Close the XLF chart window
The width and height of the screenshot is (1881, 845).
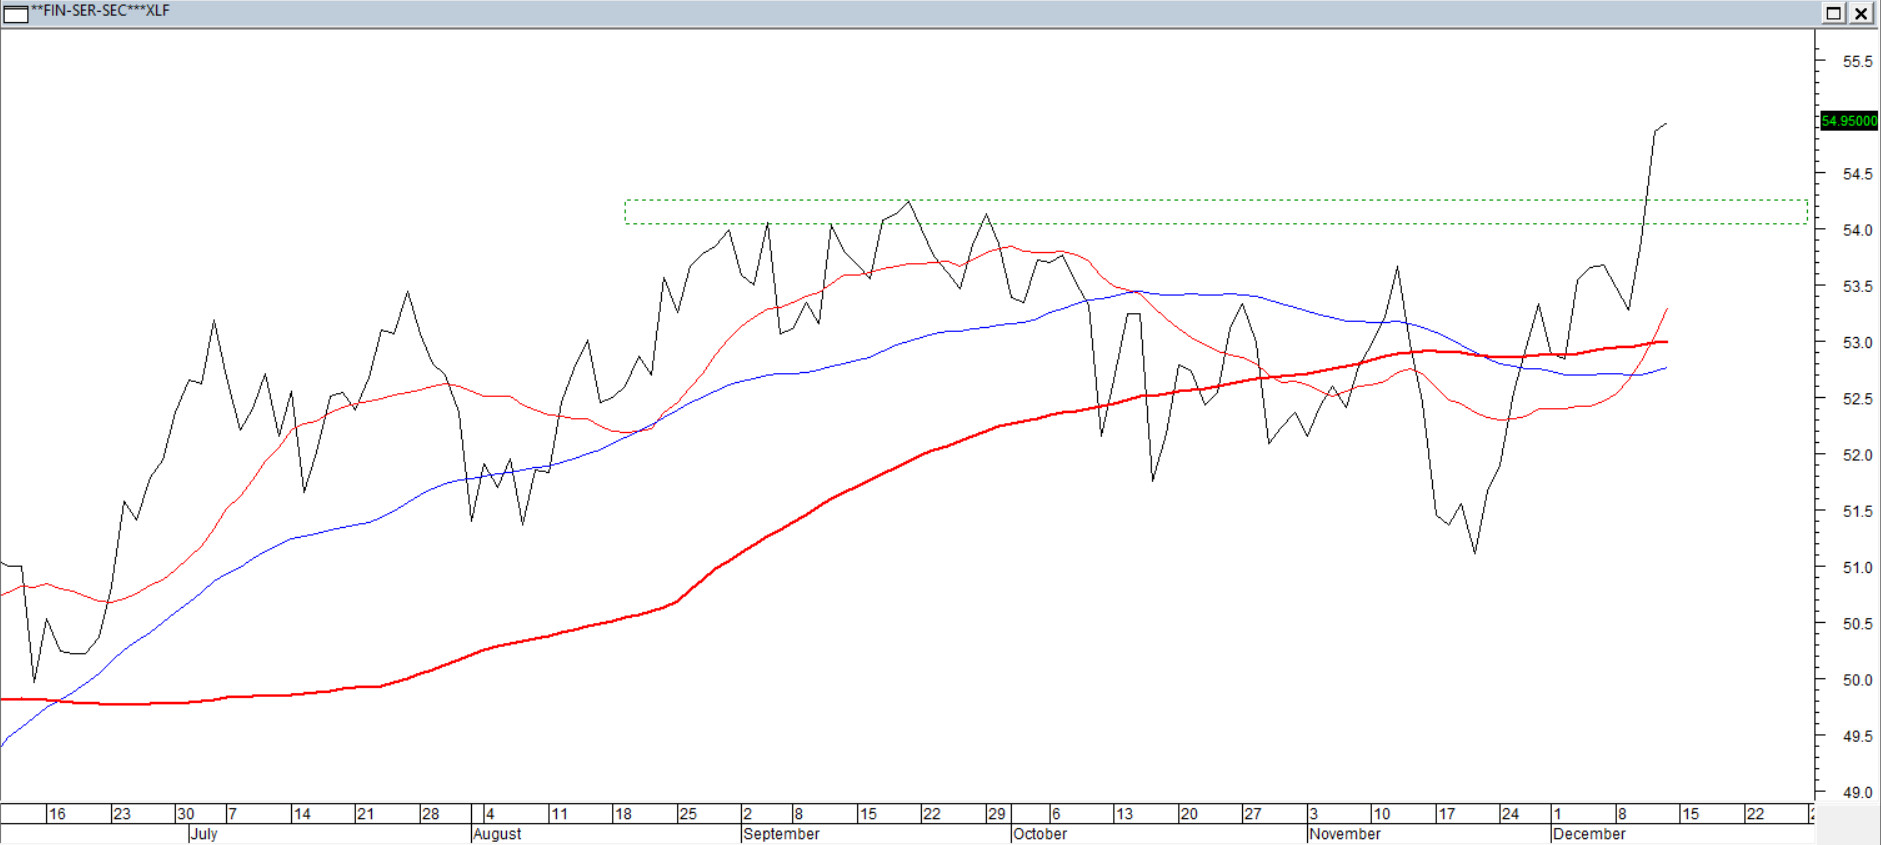point(1860,13)
